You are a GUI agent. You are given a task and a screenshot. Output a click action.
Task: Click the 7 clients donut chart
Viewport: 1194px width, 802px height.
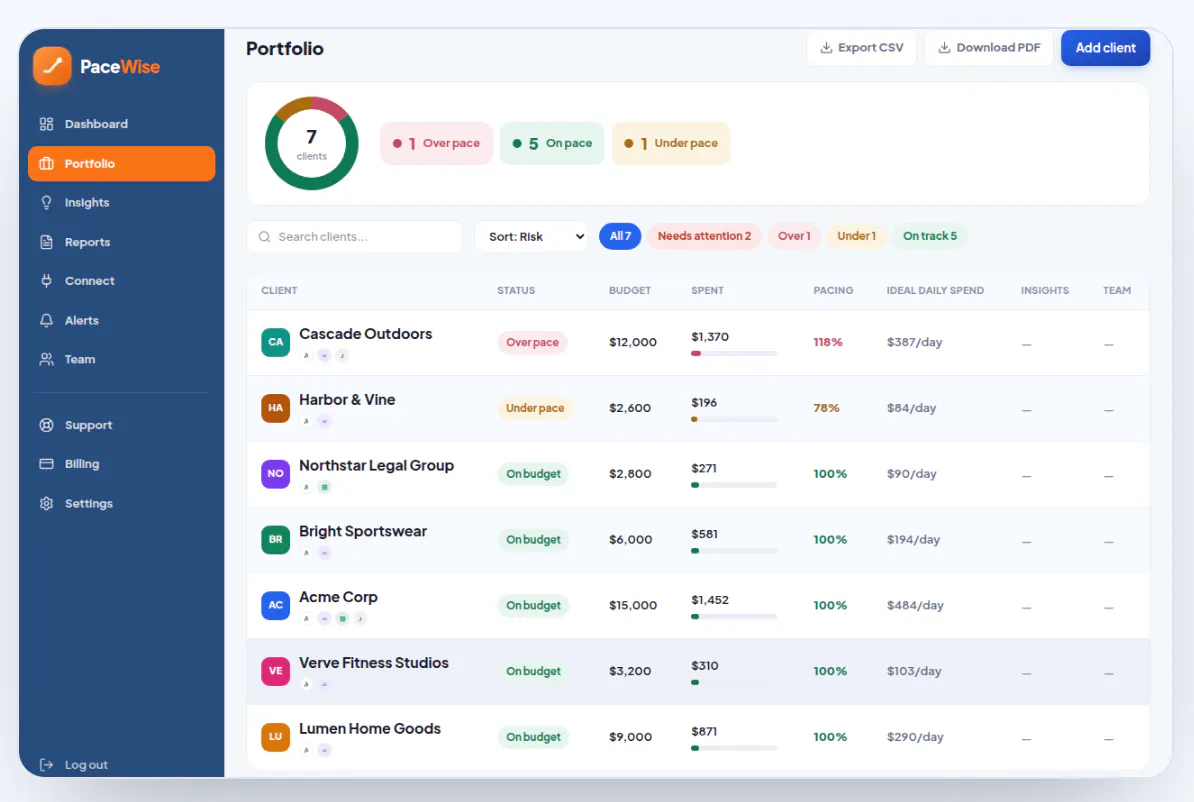(311, 143)
